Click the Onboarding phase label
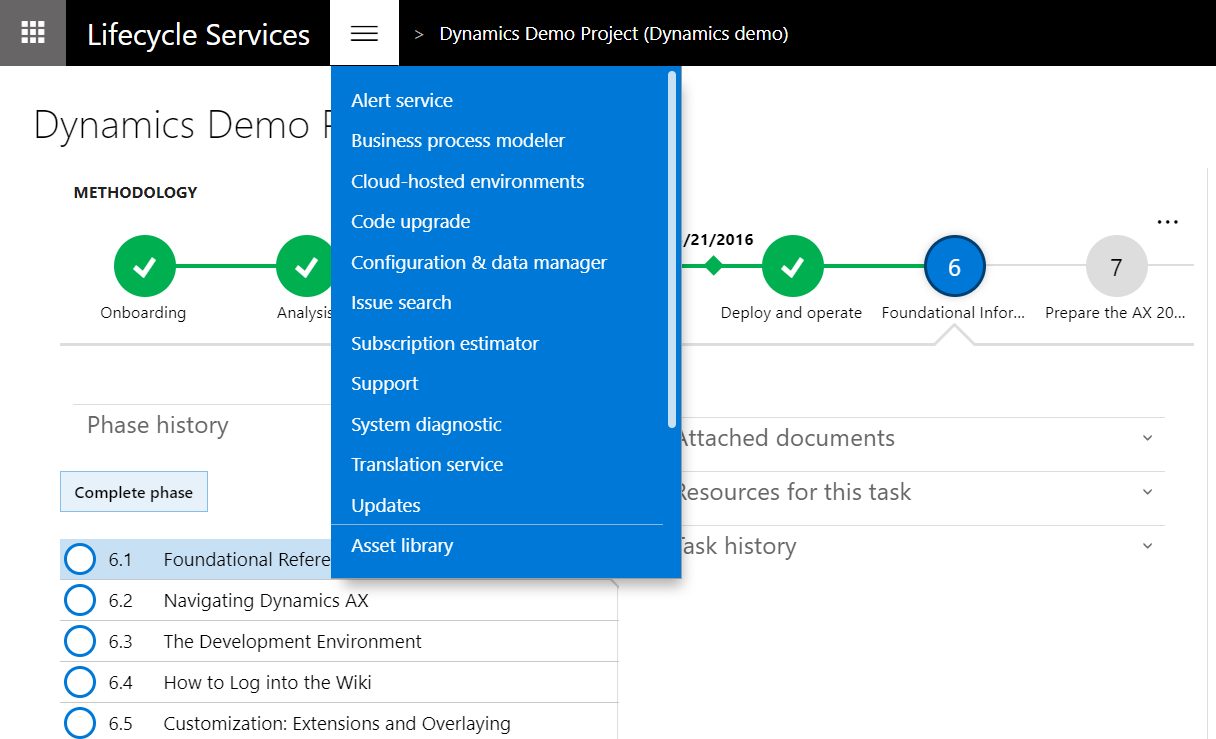This screenshot has height=739, width=1216. (x=143, y=313)
